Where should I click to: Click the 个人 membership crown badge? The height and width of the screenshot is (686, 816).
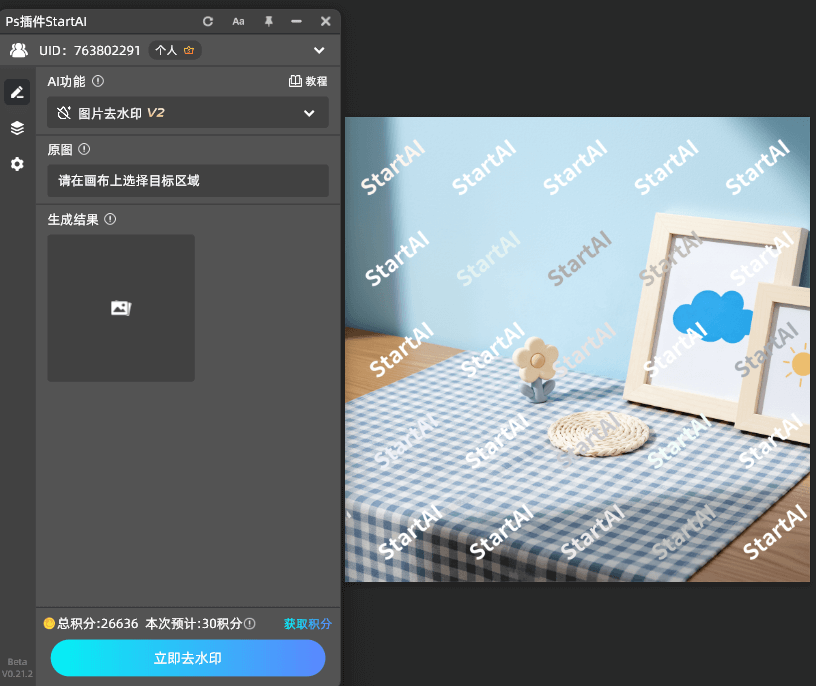point(175,50)
